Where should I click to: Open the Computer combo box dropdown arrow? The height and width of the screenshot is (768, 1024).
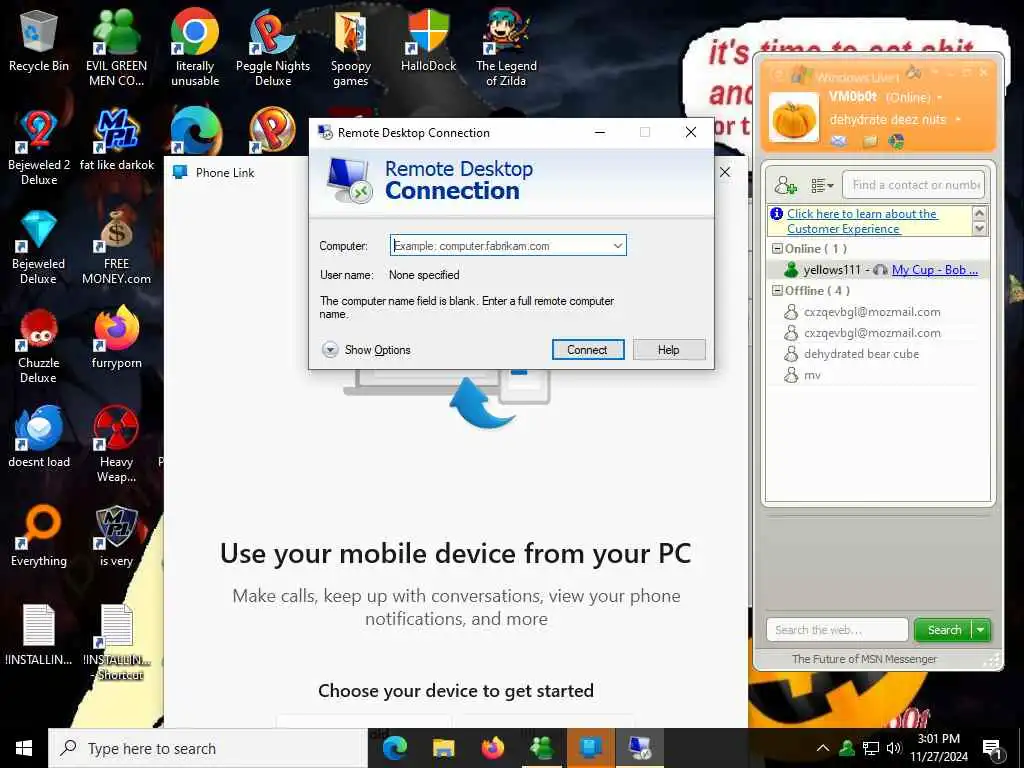(617, 246)
